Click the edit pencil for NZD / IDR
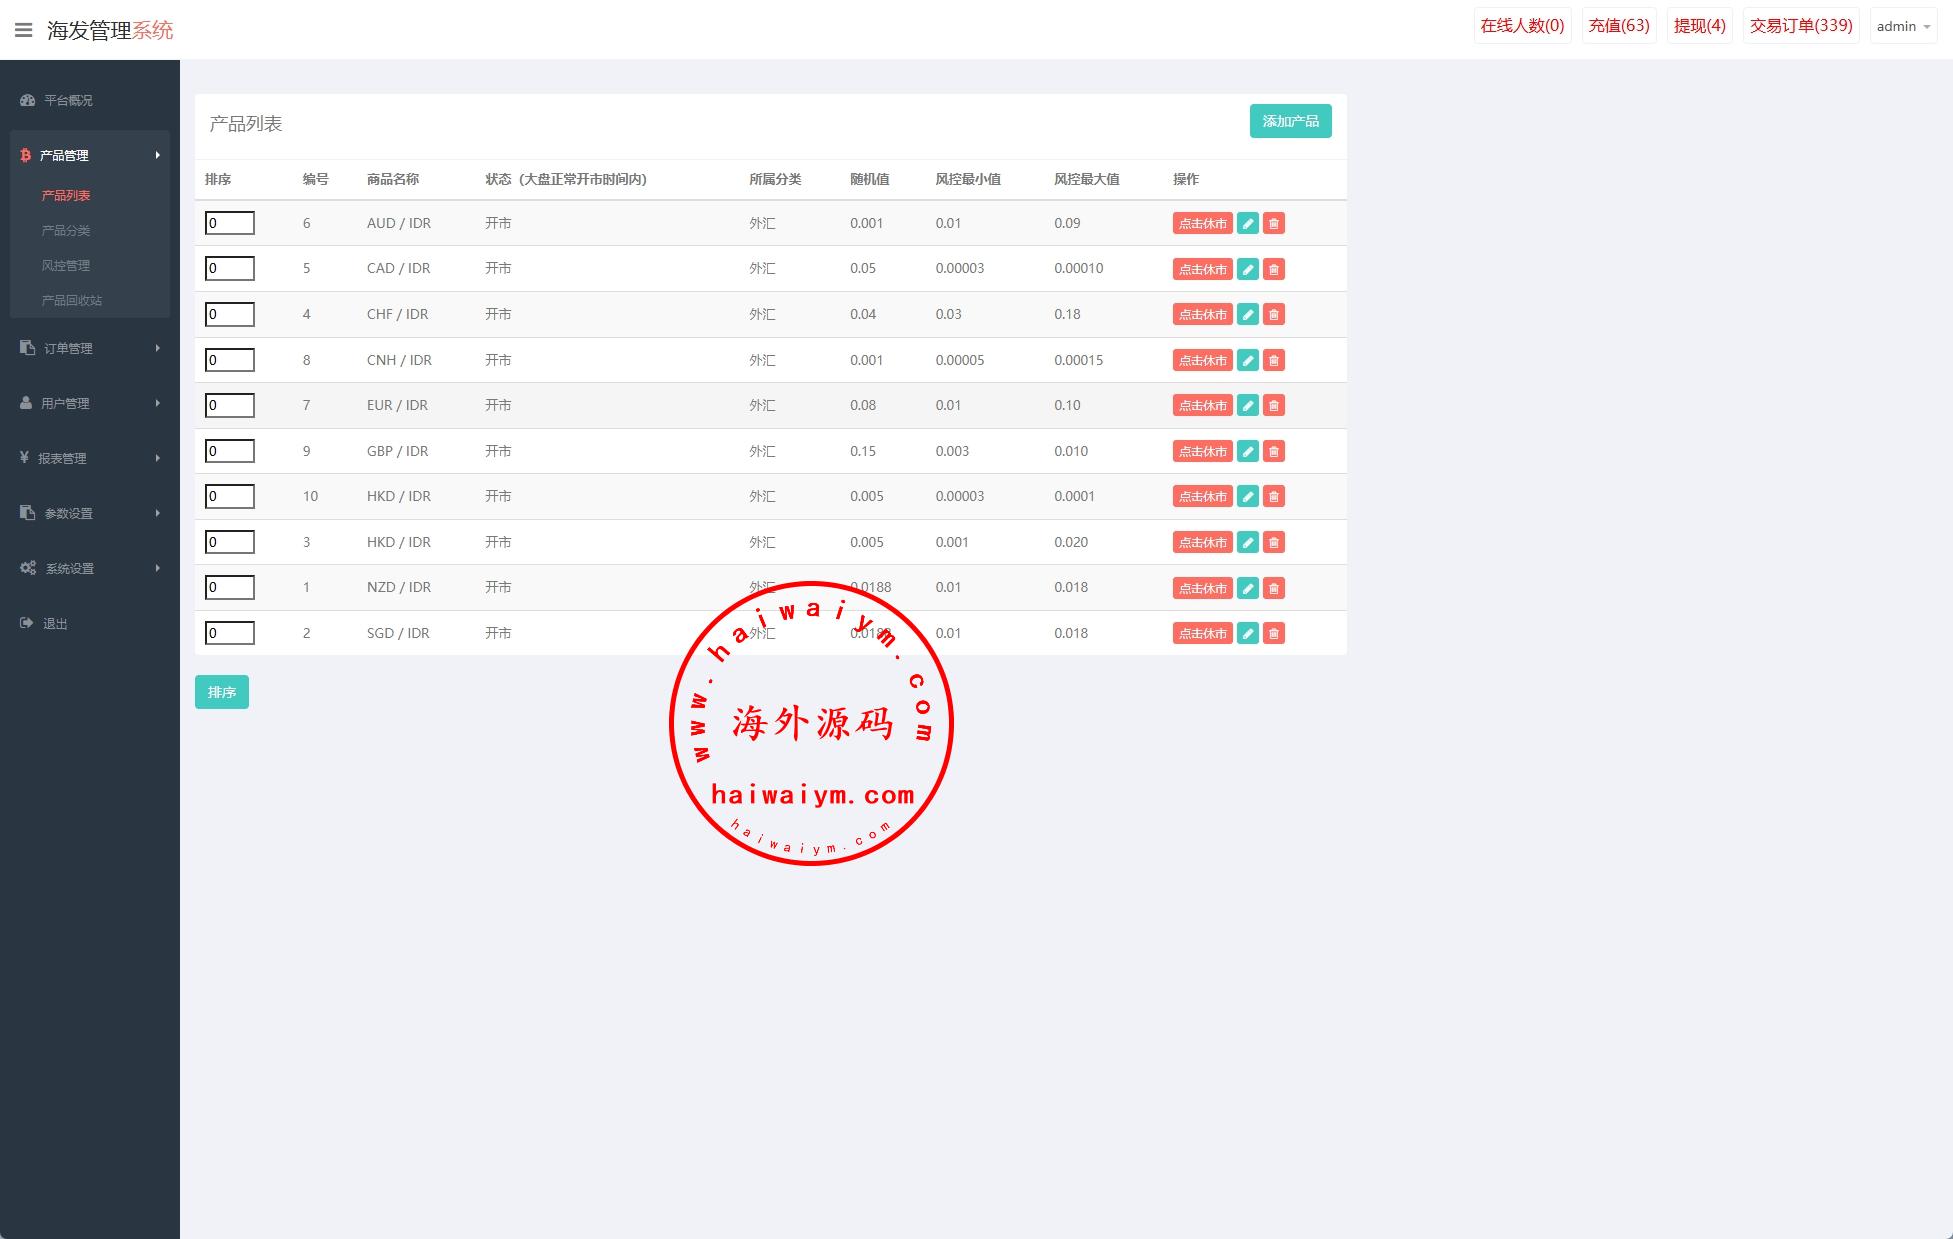Screen dimensions: 1953x1239 pos(1247,588)
